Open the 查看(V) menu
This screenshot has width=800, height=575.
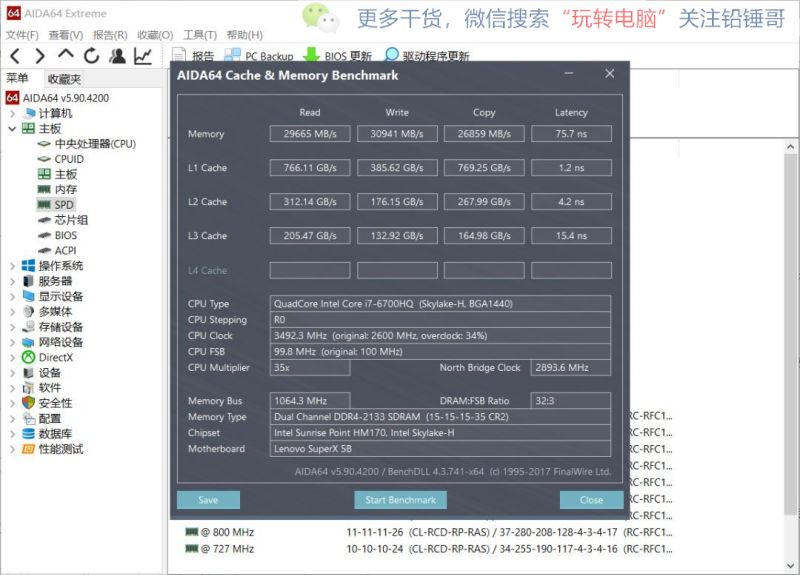(x=66, y=35)
